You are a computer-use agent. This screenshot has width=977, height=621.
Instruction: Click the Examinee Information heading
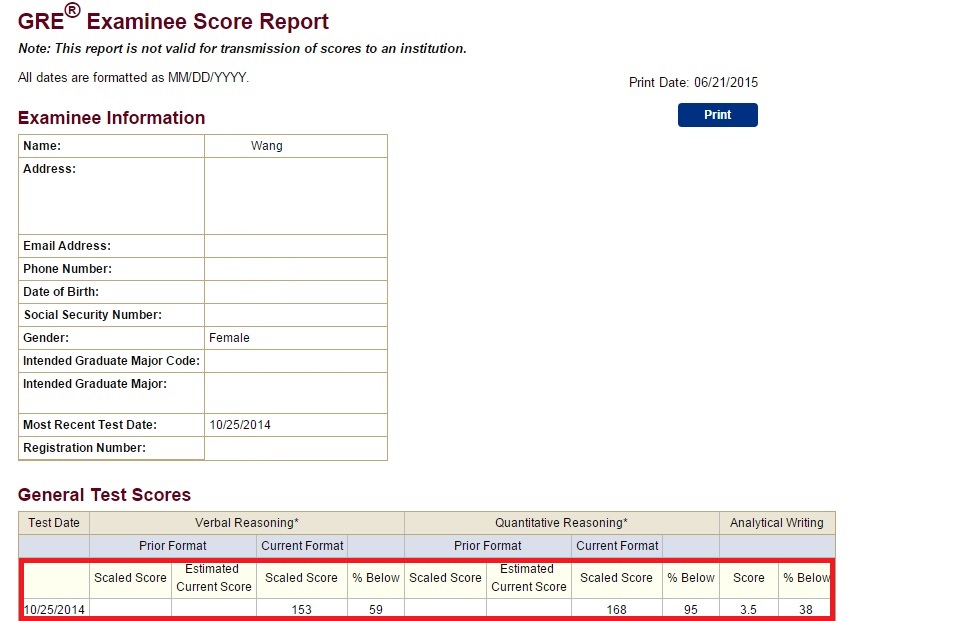click(x=112, y=118)
